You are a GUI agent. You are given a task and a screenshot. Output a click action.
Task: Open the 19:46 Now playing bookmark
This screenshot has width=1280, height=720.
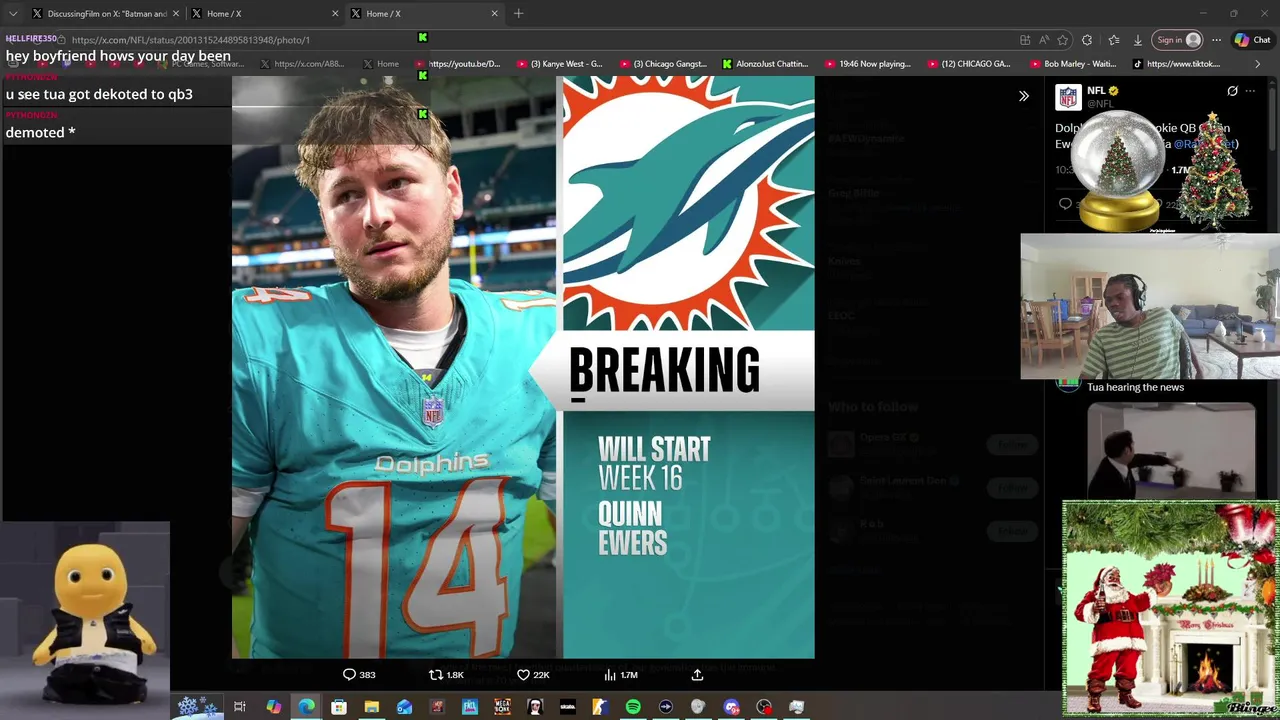coord(867,64)
